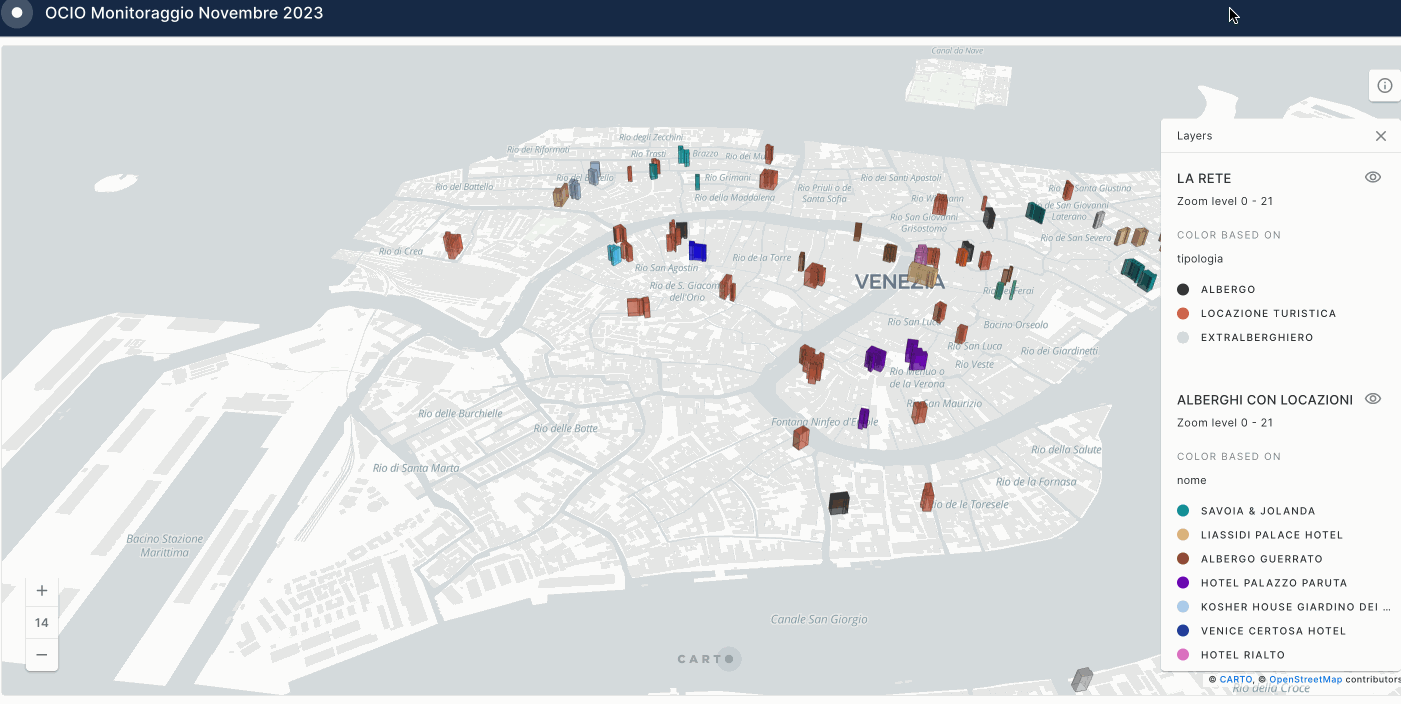The image size is (1401, 704).
Task: Click the VENEZIA city label on map
Action: [899, 282]
